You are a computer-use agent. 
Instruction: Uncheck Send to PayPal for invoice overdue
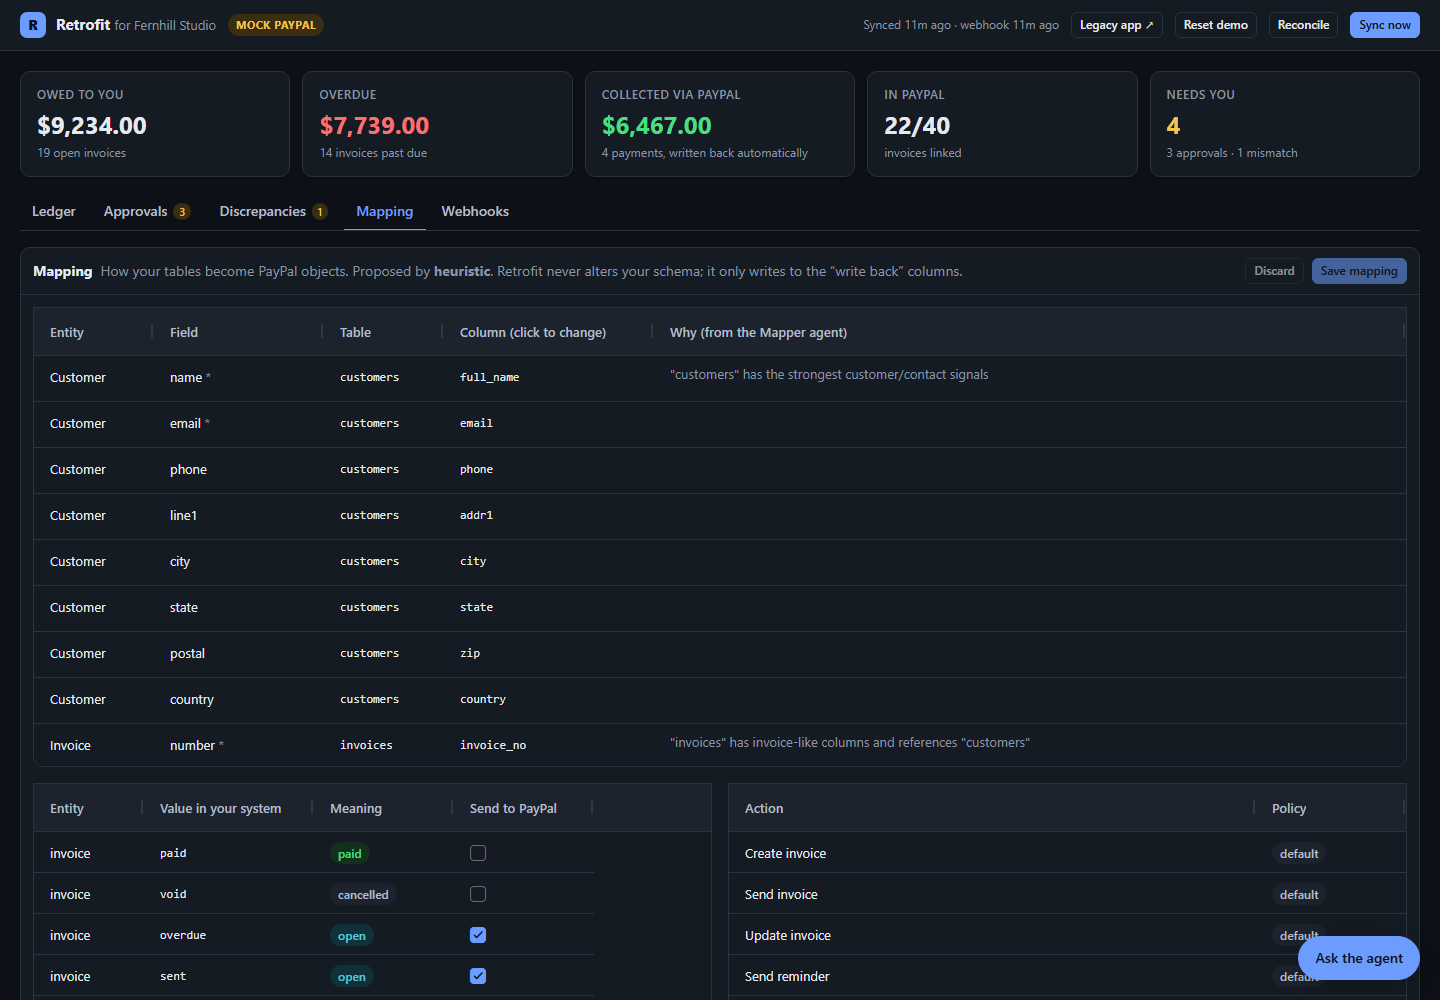(x=478, y=935)
